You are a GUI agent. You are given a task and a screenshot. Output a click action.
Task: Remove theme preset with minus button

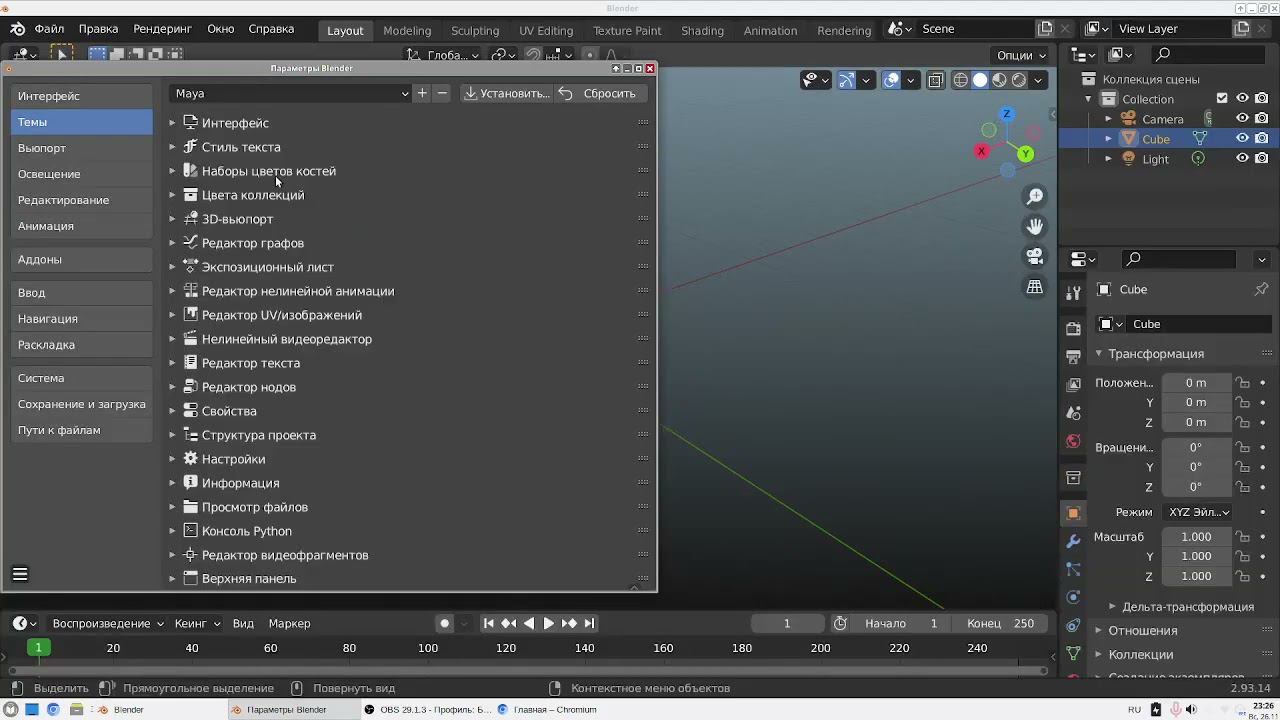point(442,93)
